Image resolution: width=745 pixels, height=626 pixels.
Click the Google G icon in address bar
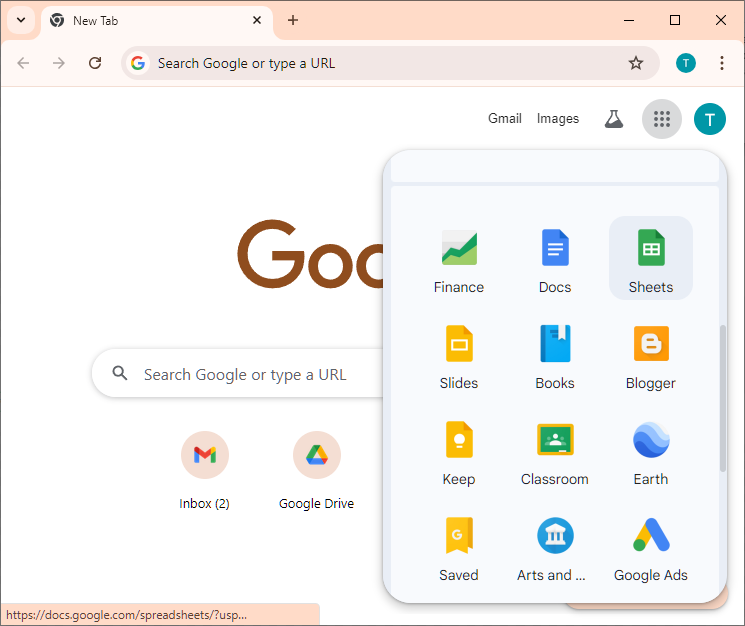pyautogui.click(x=138, y=63)
